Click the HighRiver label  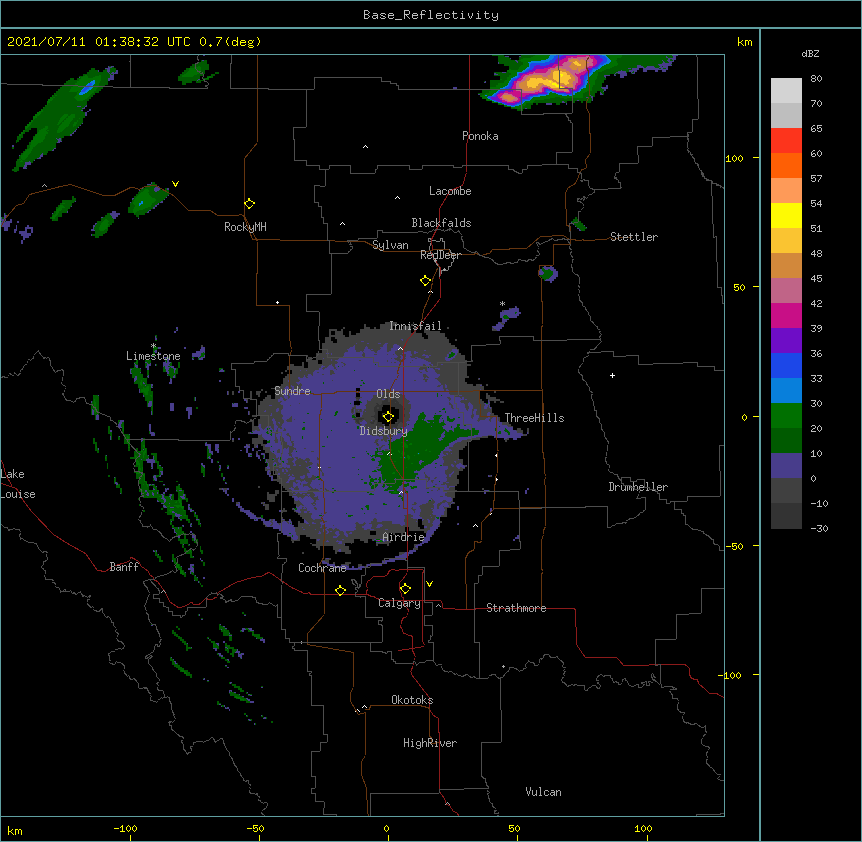430,743
